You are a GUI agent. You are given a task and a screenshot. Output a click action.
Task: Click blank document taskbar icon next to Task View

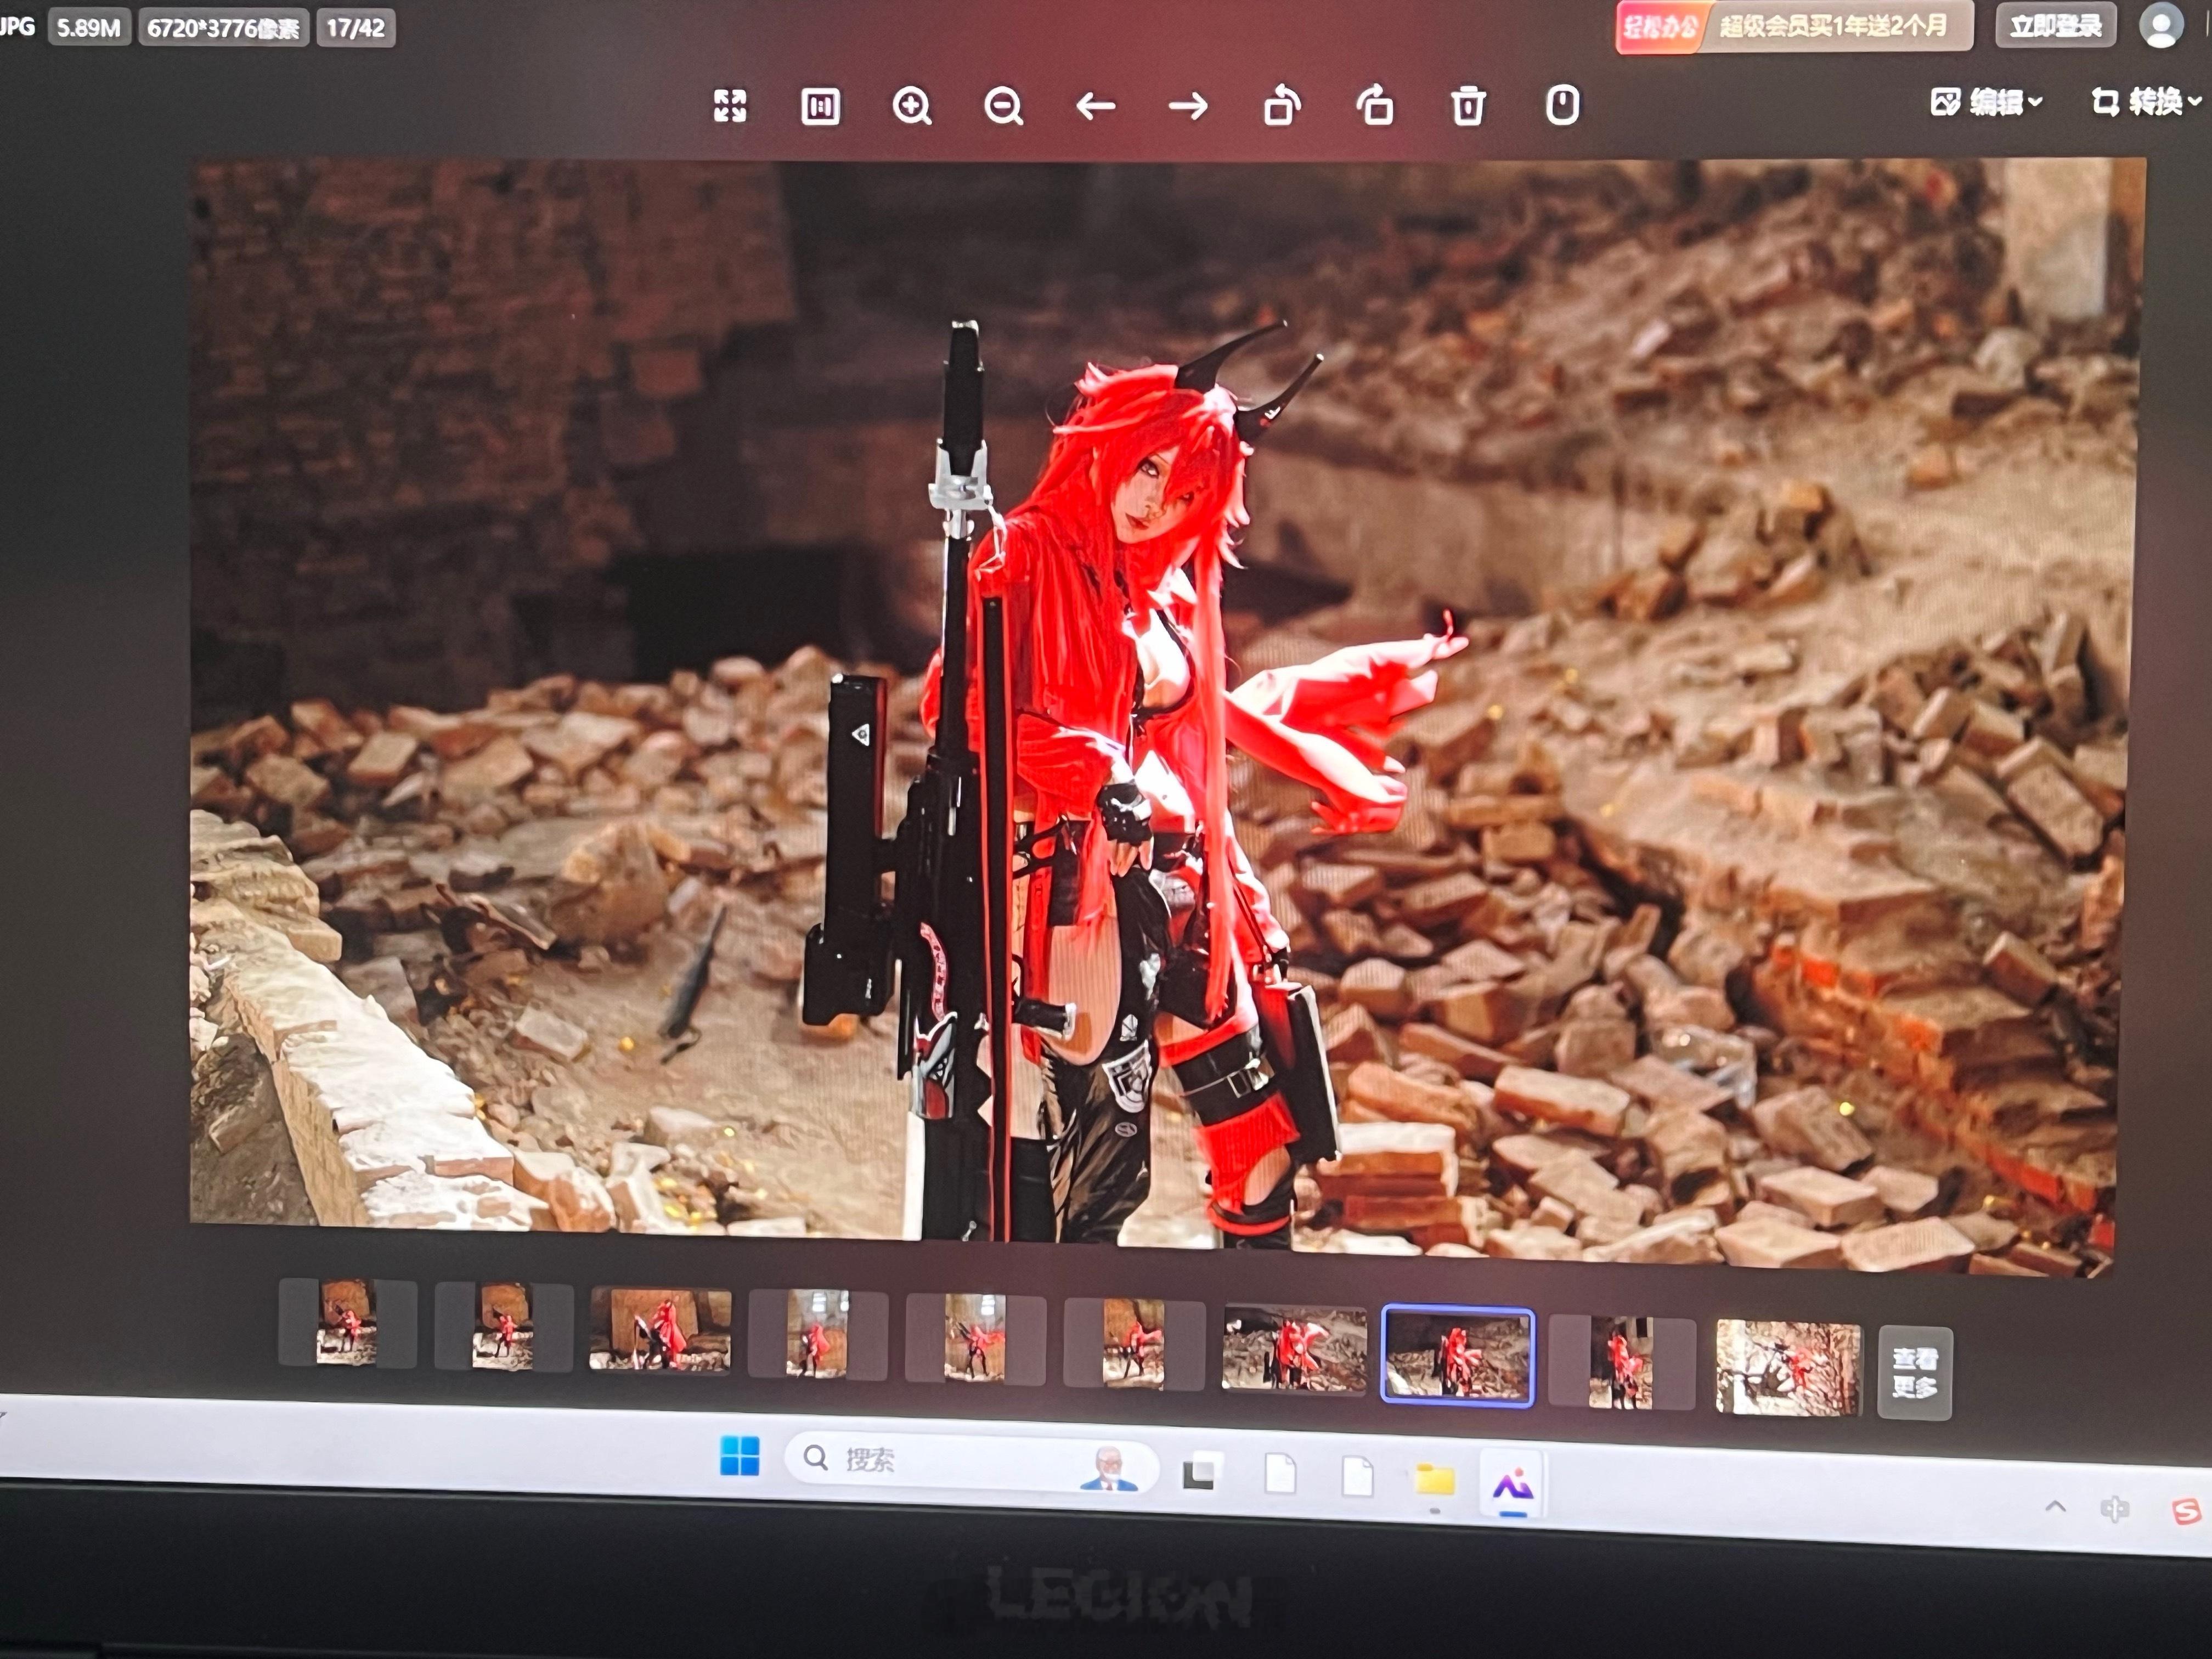[x=1280, y=1474]
